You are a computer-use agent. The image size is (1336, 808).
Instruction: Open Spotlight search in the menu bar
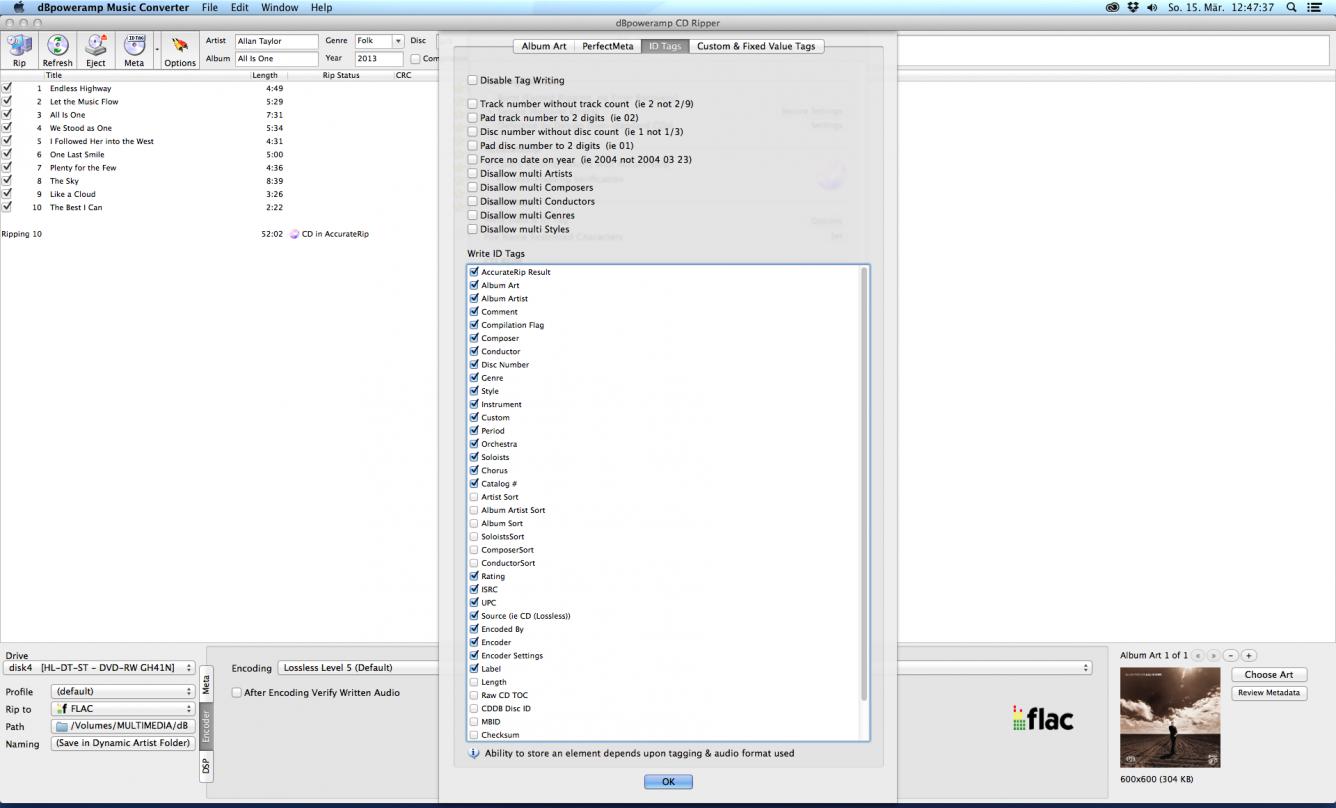coord(1291,7)
